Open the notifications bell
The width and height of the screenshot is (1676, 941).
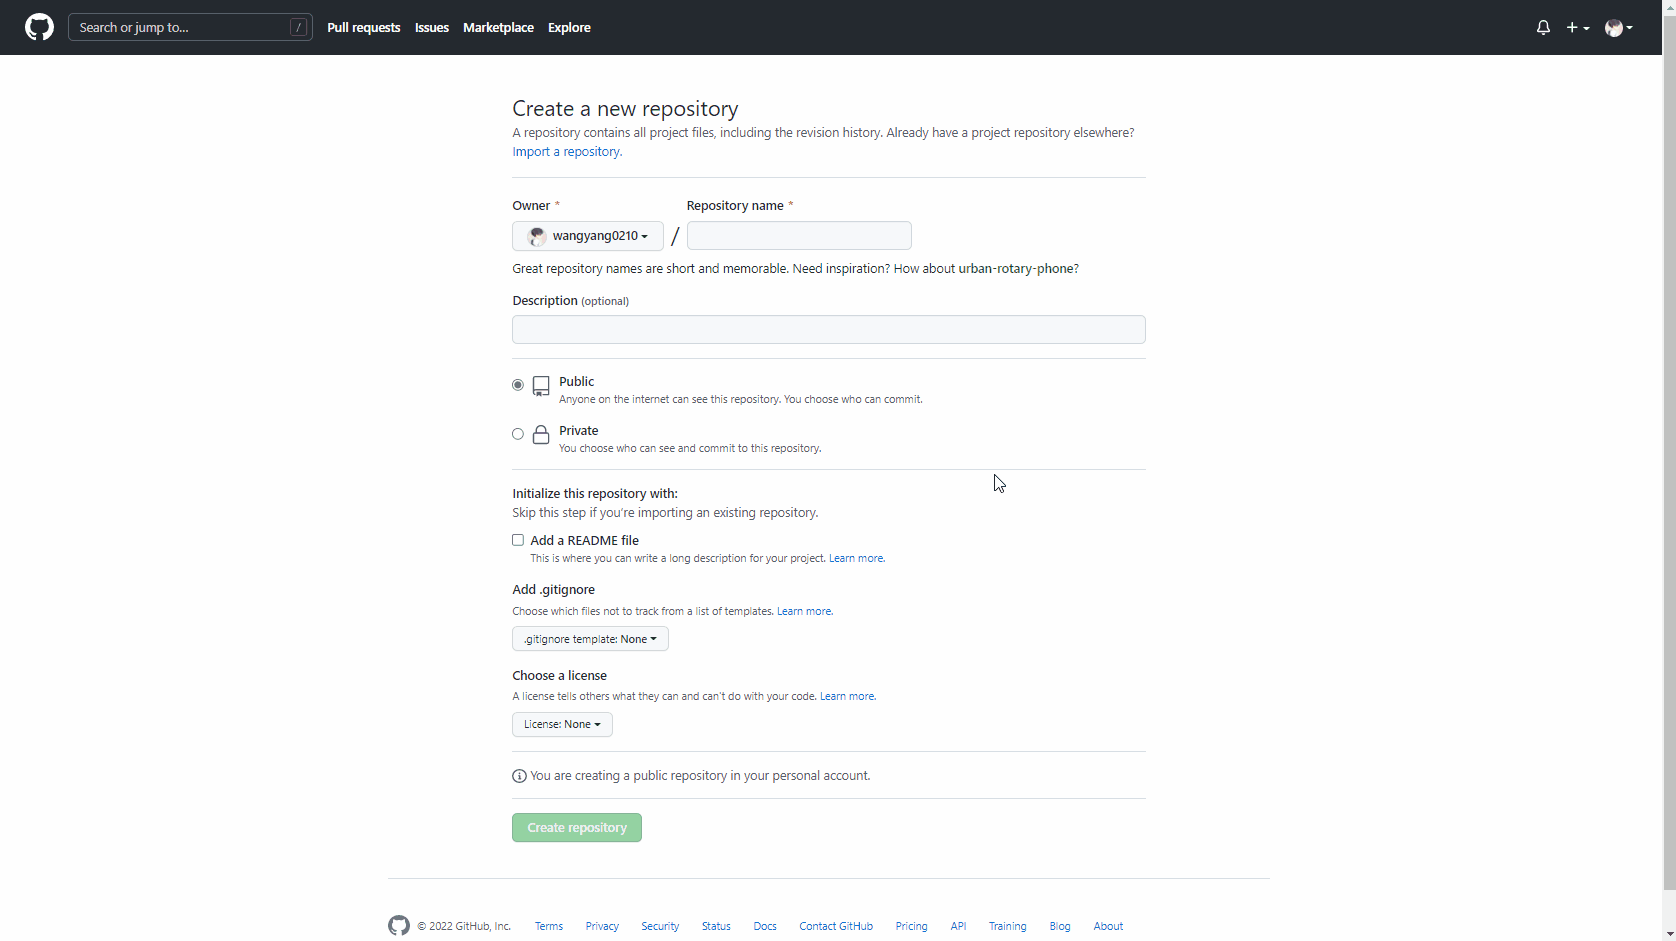pos(1542,27)
